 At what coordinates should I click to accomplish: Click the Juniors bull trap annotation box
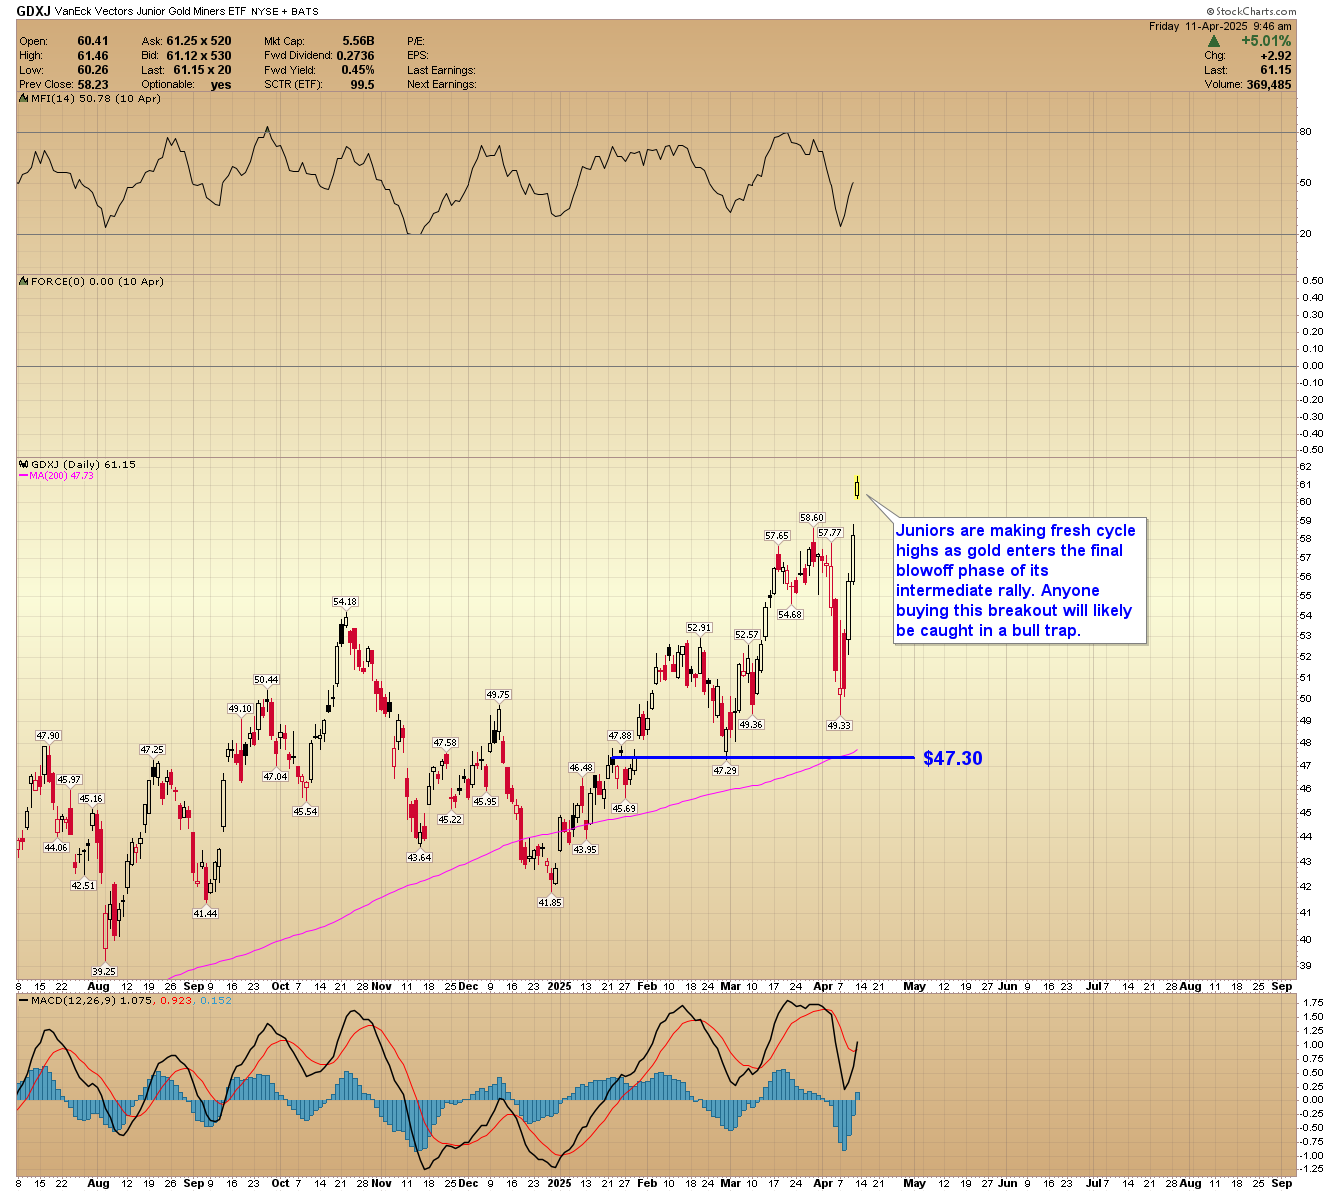point(1020,580)
